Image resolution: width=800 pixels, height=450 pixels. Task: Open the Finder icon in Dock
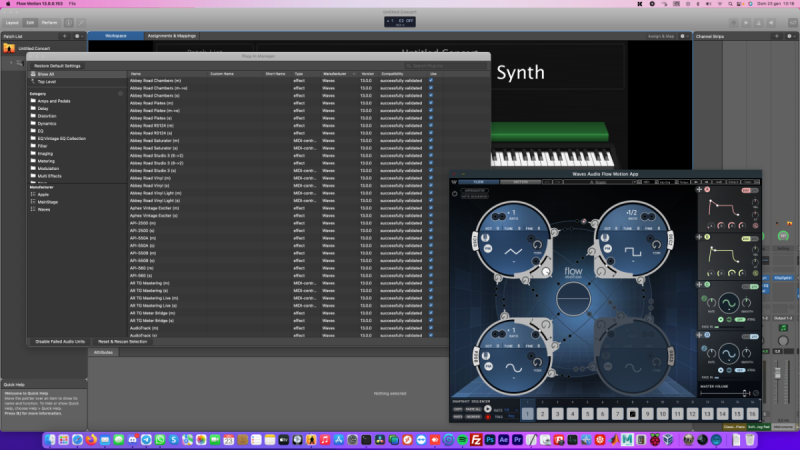click(x=50, y=439)
